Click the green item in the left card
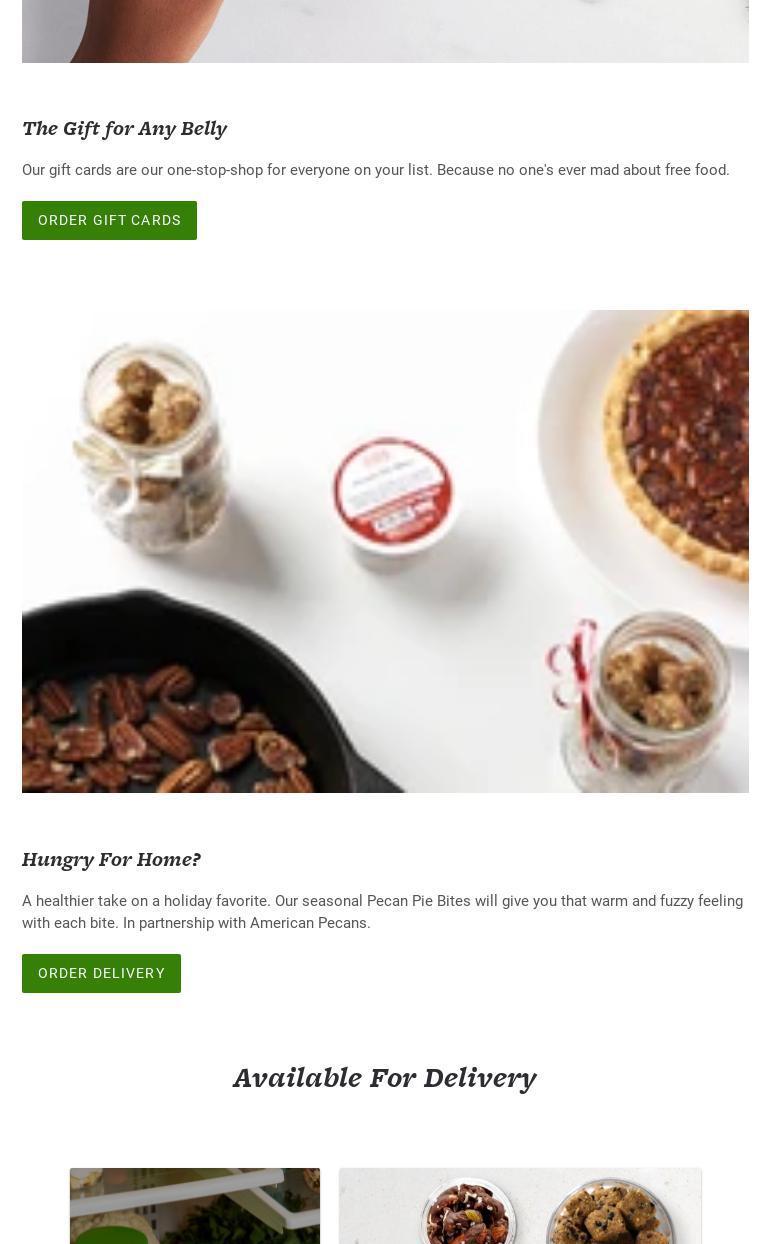Screen dimensions: 771x1244 (x=108, y=1236)
